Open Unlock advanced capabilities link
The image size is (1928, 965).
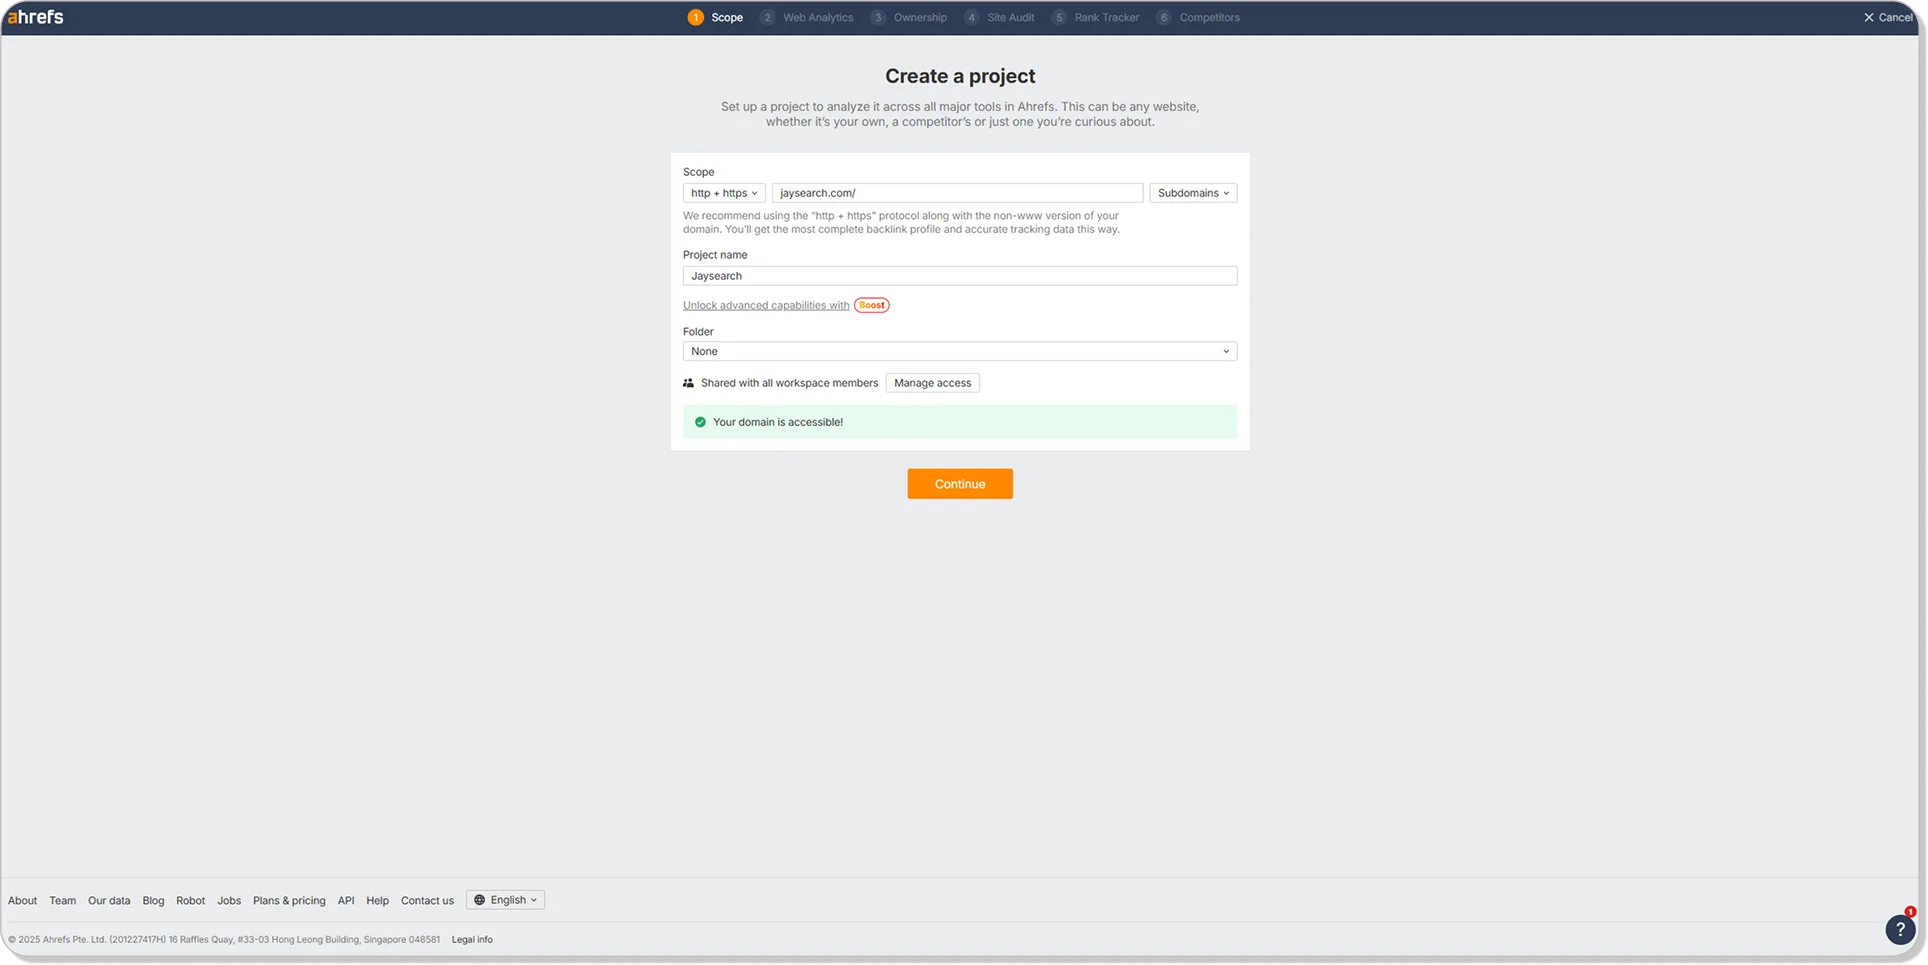click(766, 306)
